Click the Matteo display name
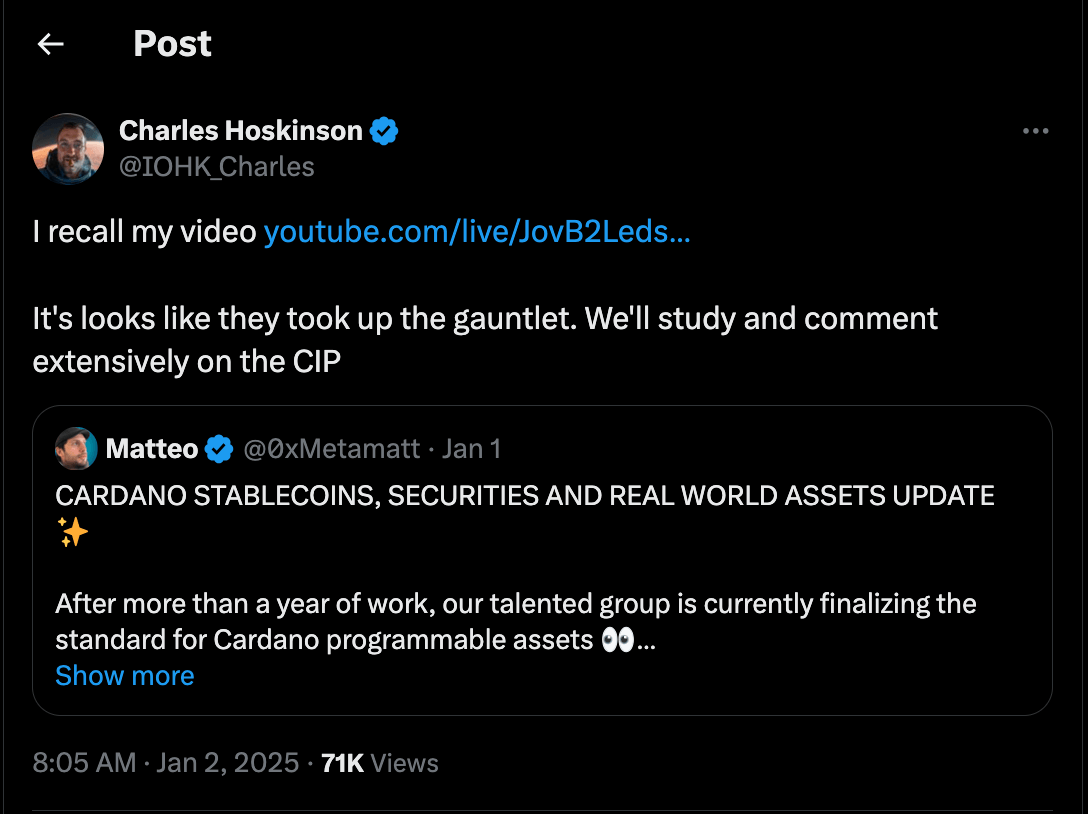The image size is (1088, 814). pyautogui.click(x=152, y=449)
